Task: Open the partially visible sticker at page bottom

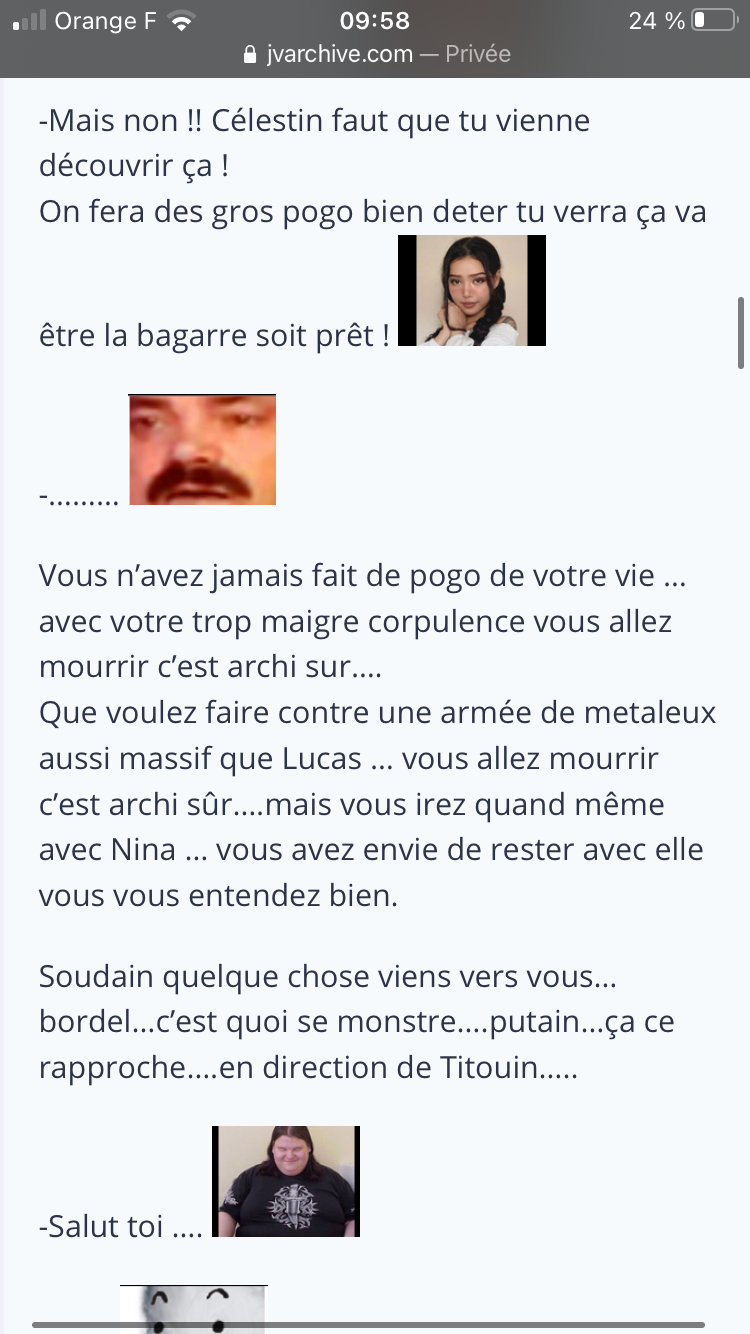Action: (194, 1308)
